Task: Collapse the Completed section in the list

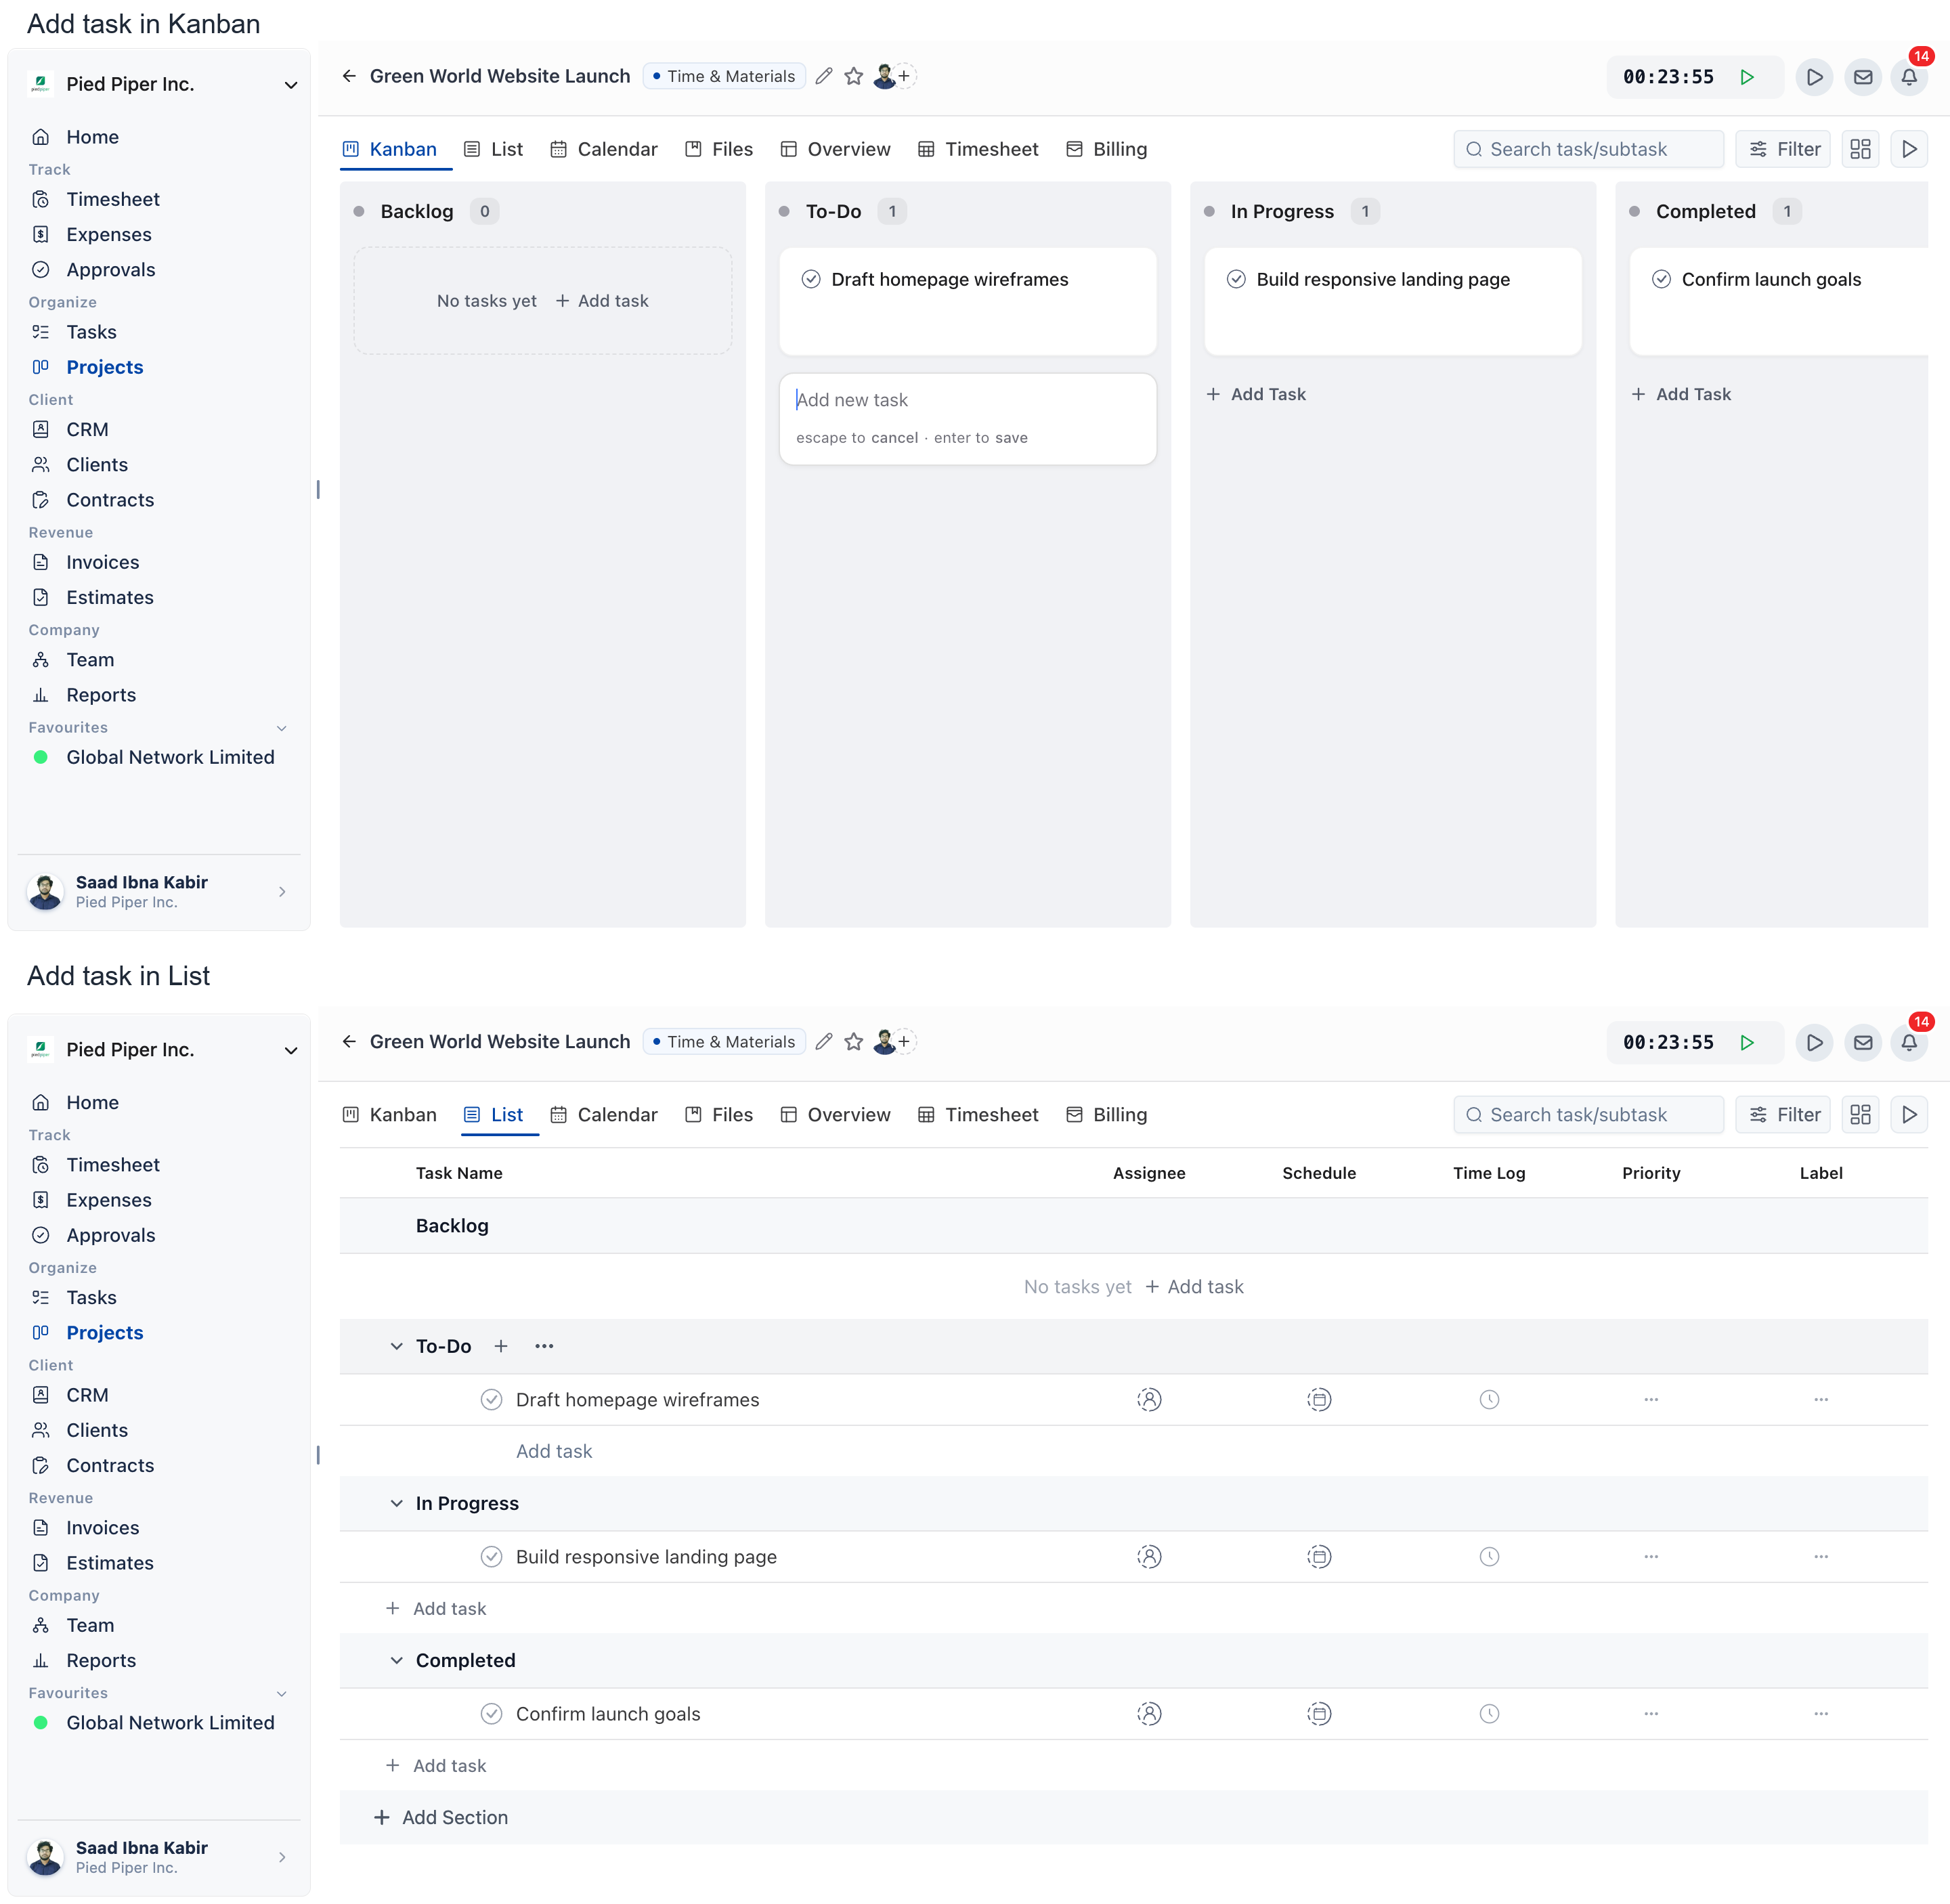Action: (397, 1661)
